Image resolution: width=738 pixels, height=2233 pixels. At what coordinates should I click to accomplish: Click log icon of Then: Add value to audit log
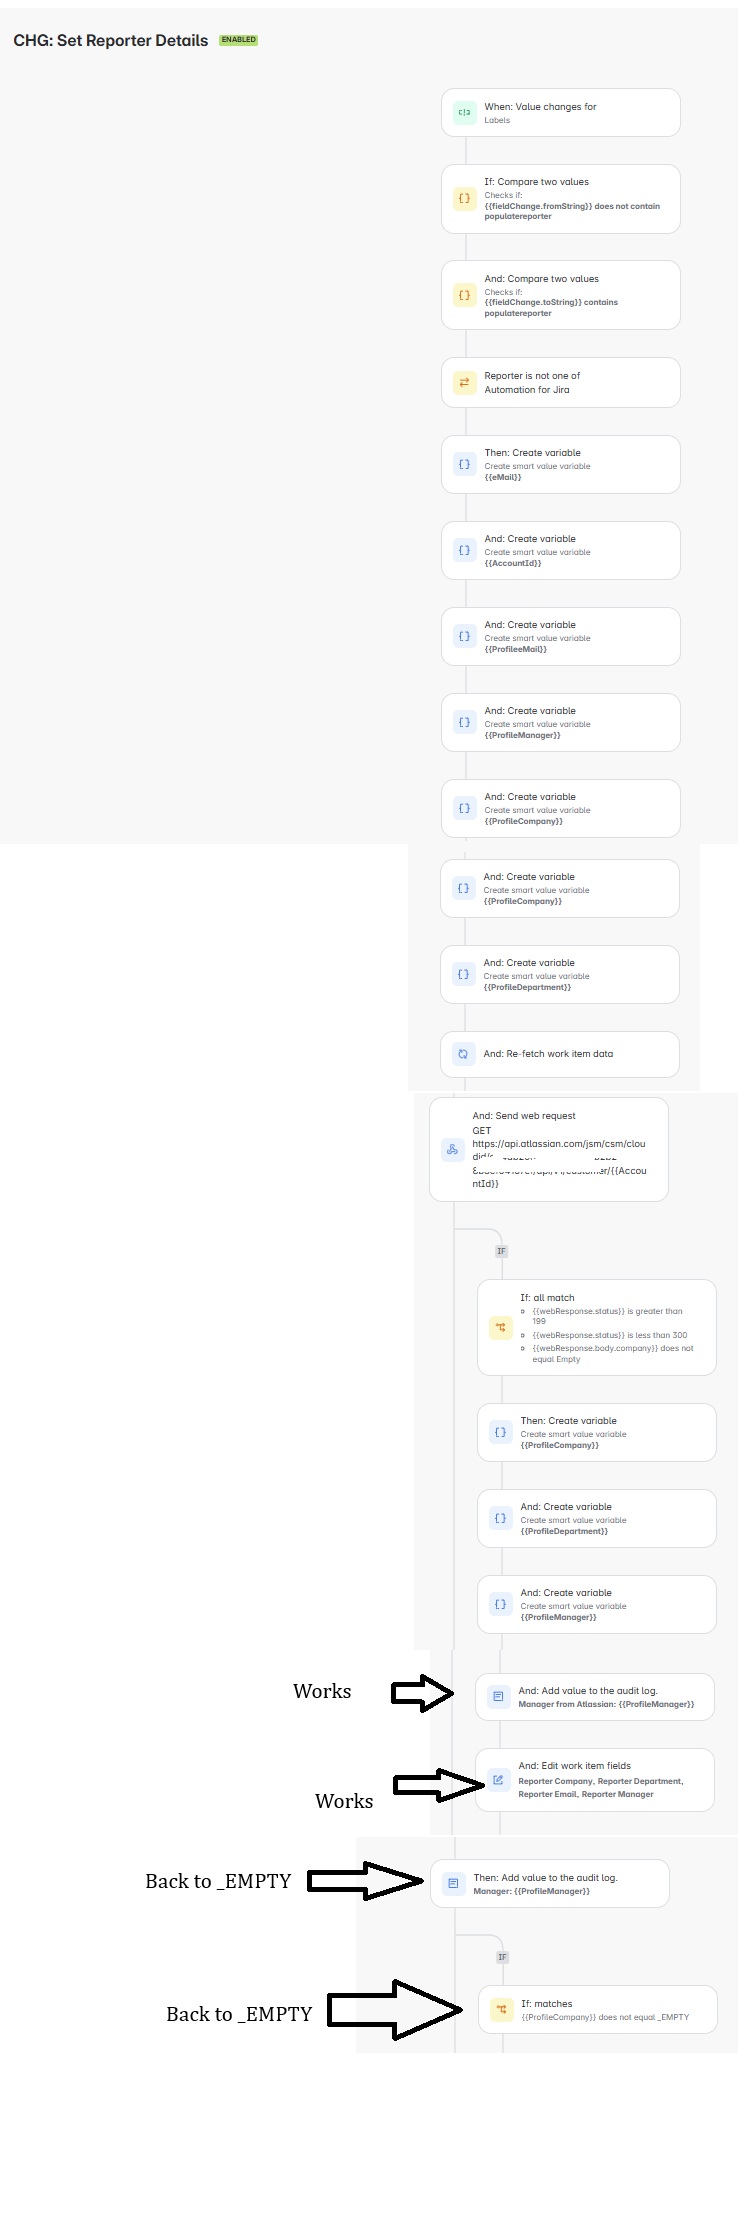click(x=453, y=1883)
